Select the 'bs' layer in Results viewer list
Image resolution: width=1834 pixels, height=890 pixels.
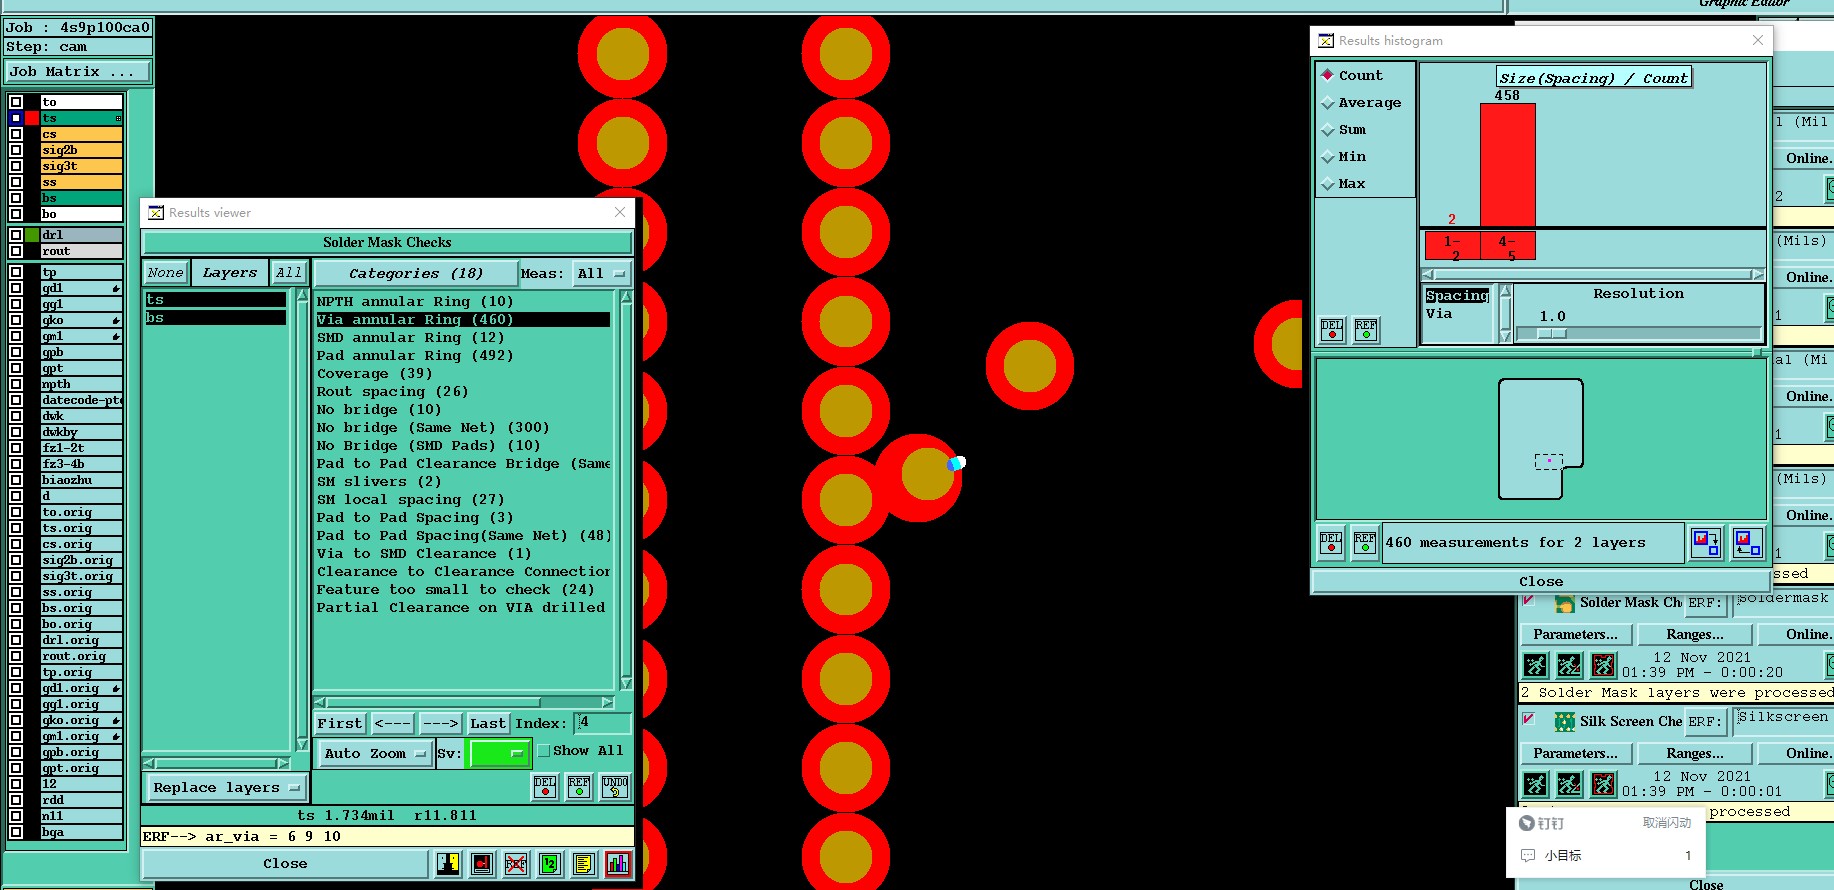(215, 318)
